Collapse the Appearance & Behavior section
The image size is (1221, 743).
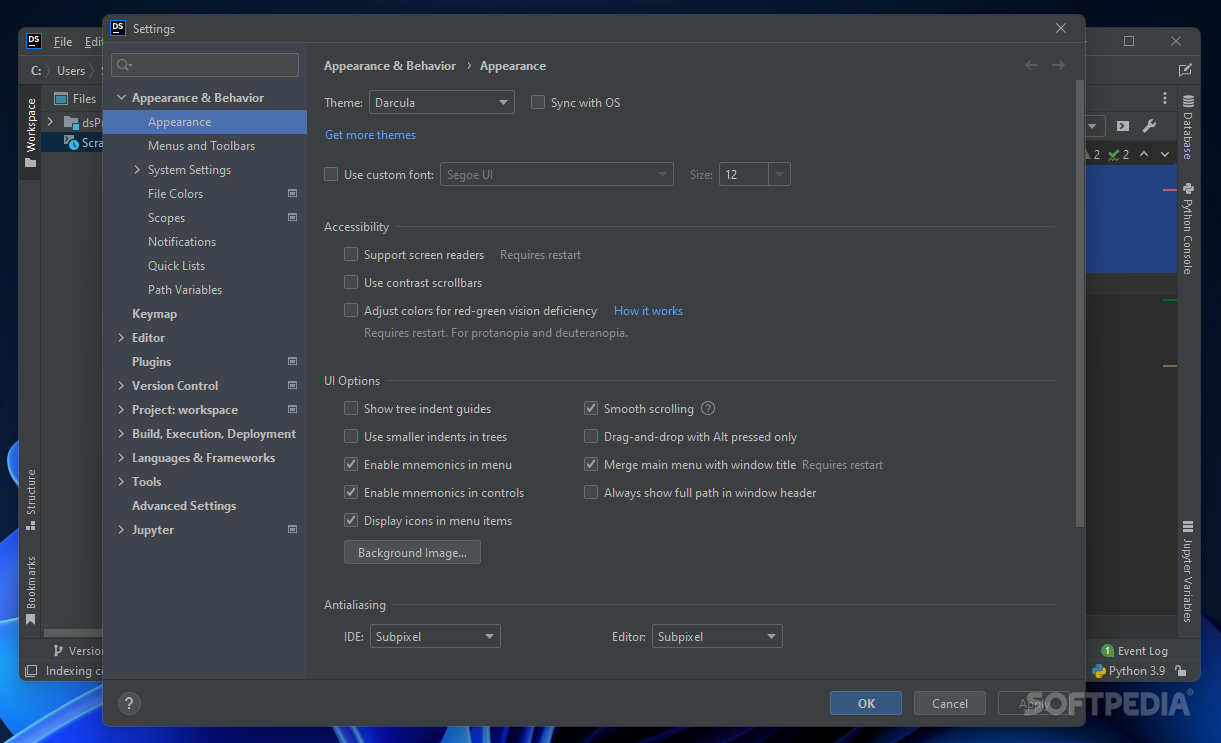pyautogui.click(x=121, y=97)
